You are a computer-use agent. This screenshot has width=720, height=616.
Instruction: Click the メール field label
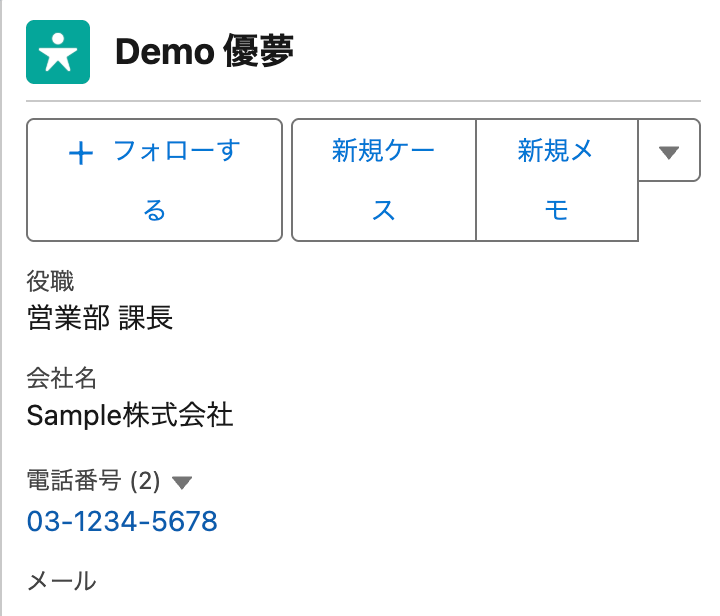click(62, 581)
